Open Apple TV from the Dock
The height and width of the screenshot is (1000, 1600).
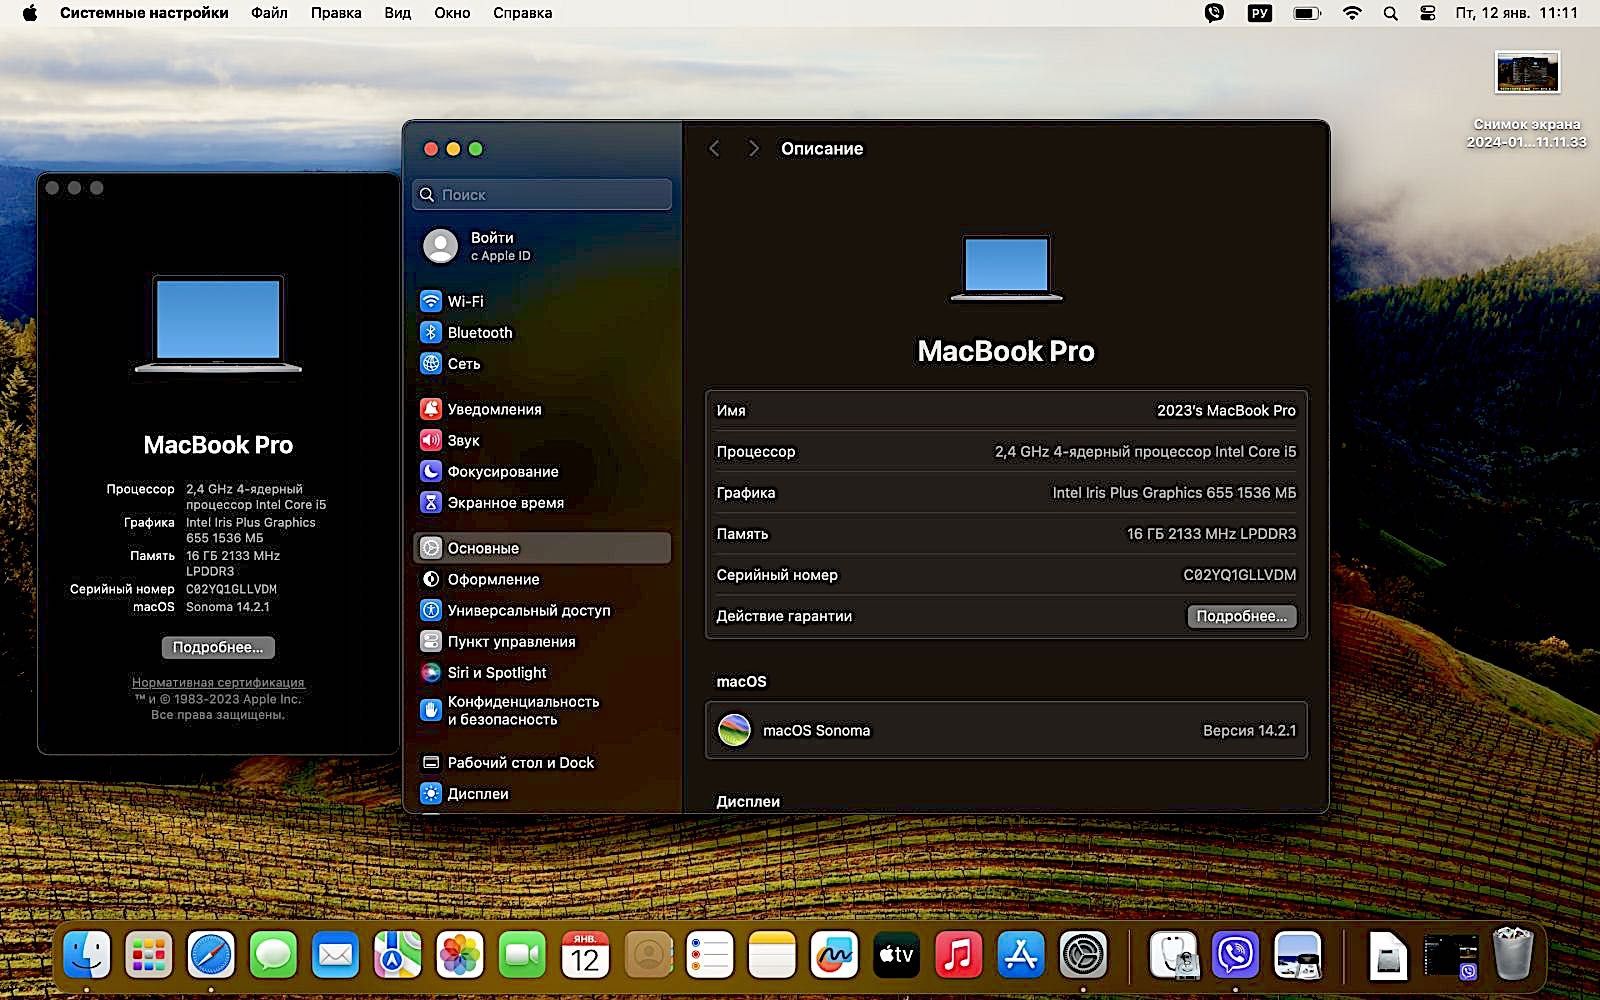[x=896, y=955]
